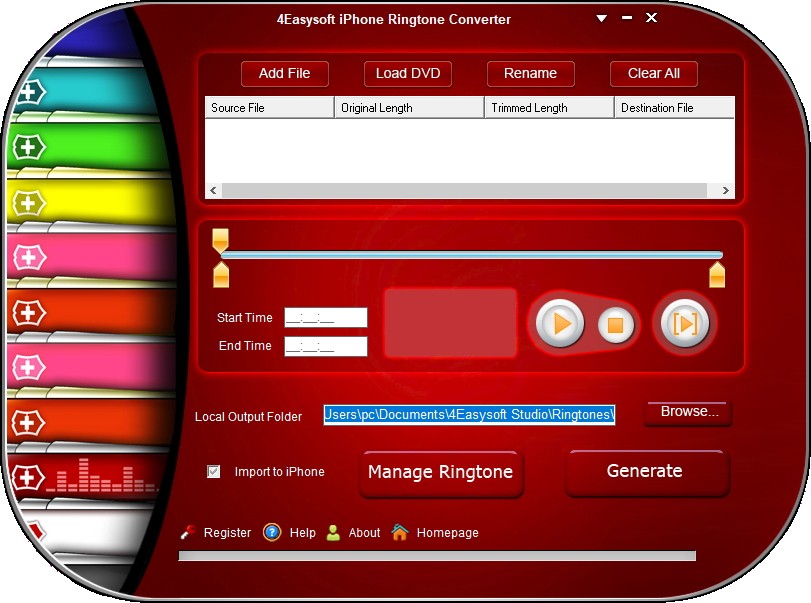Screen dimensions: 811x603
Task: Click the preview display area
Action: (450, 323)
